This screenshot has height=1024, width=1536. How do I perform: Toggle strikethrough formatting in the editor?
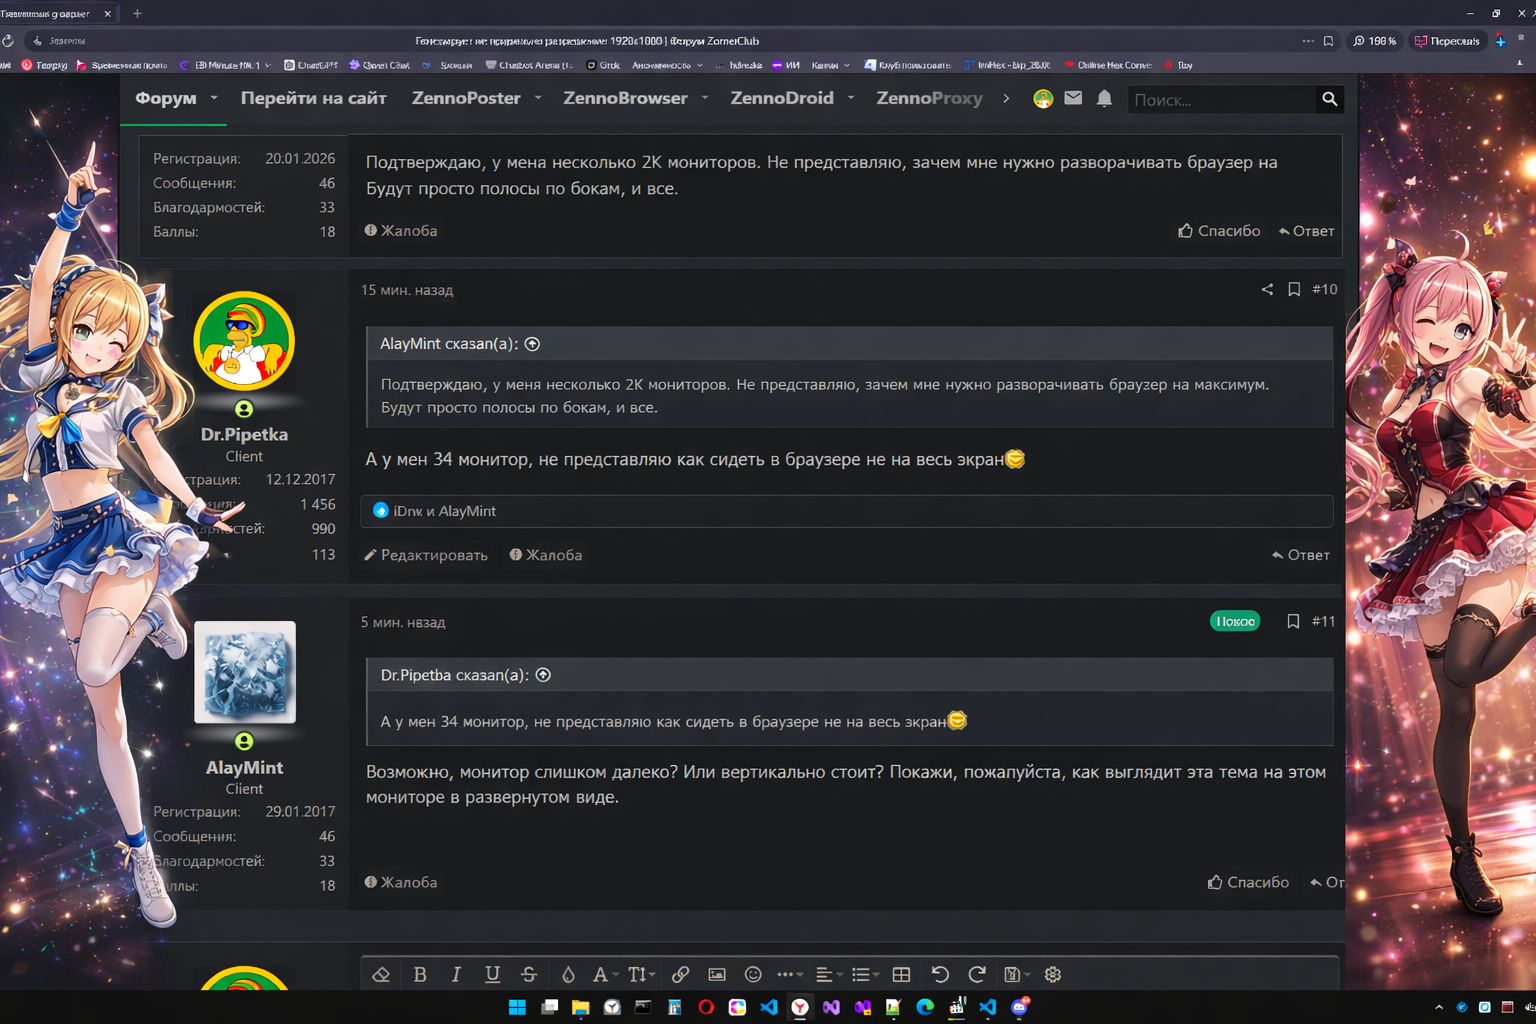529,974
